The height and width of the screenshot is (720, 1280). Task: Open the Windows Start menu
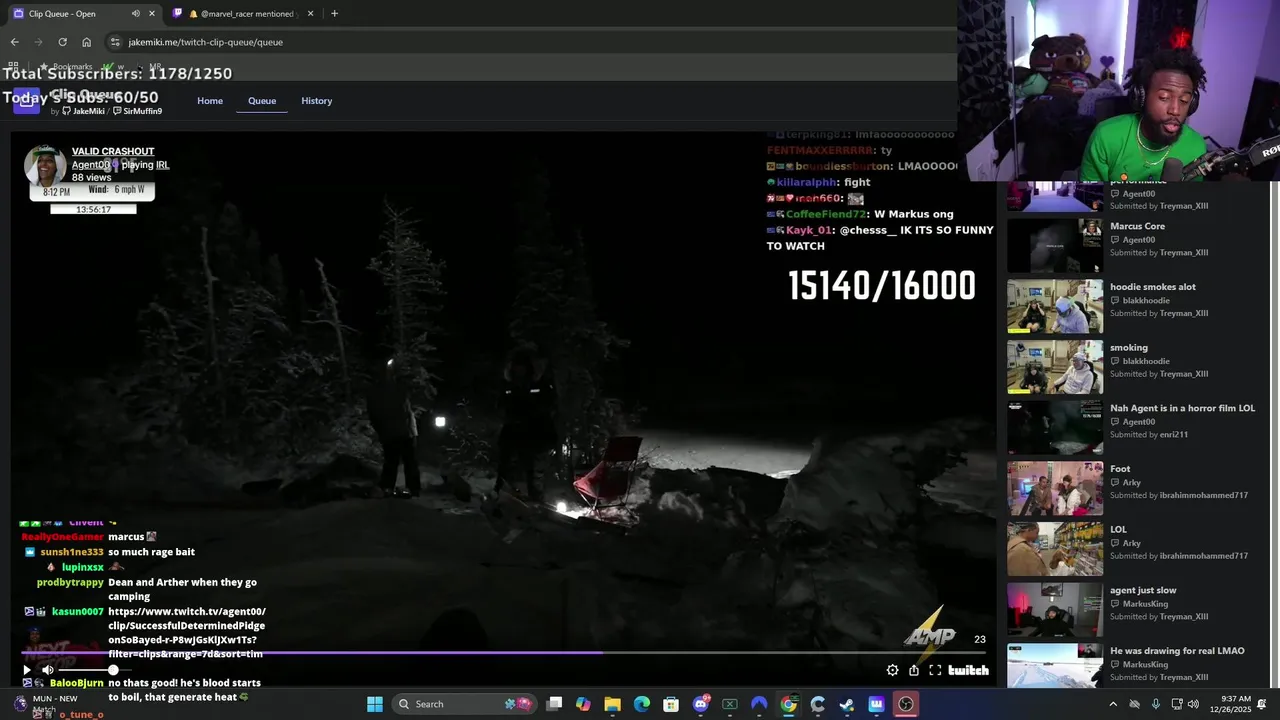point(374,704)
